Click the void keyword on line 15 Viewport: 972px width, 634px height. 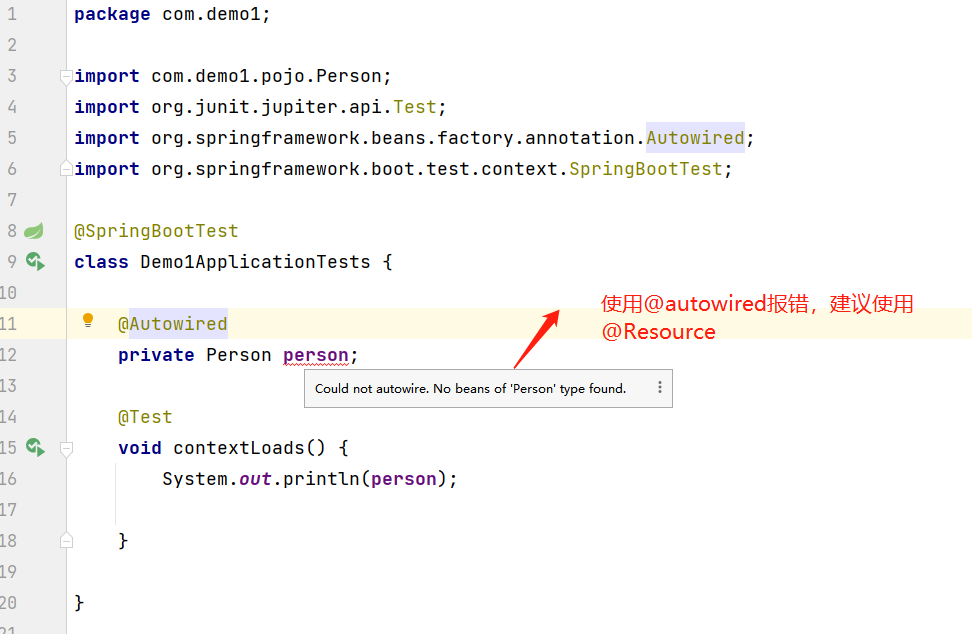pos(139,448)
